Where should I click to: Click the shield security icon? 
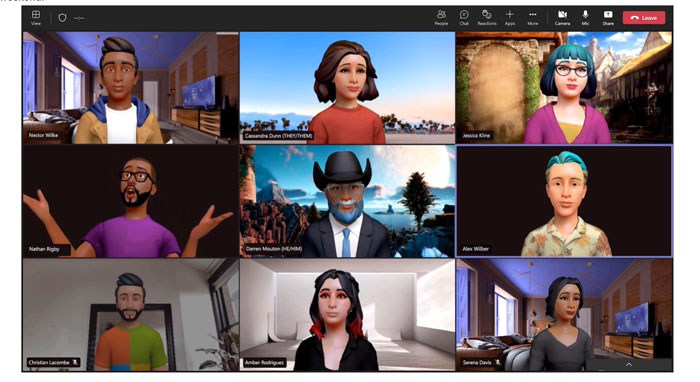point(62,18)
